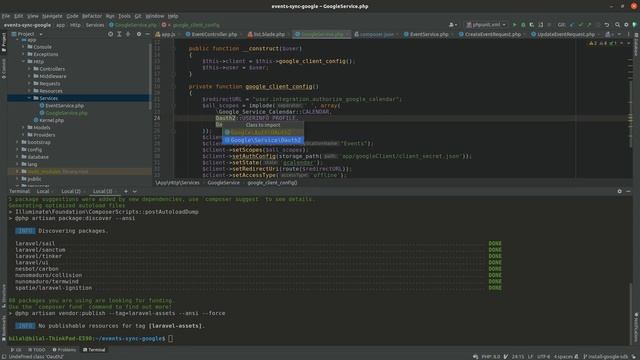The width and height of the screenshot is (640, 360).
Task: Expand the Exceptions folder
Action: click(x=24, y=54)
